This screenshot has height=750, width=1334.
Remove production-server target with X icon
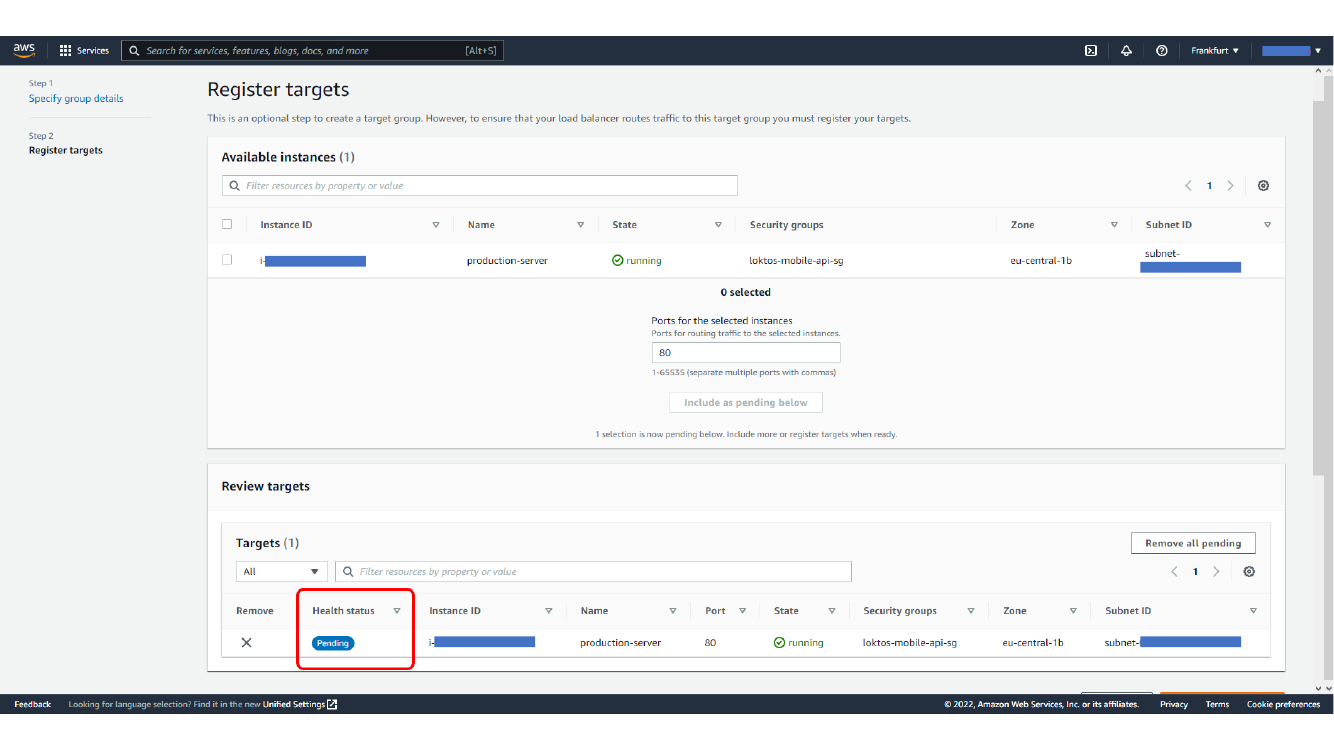pos(246,643)
